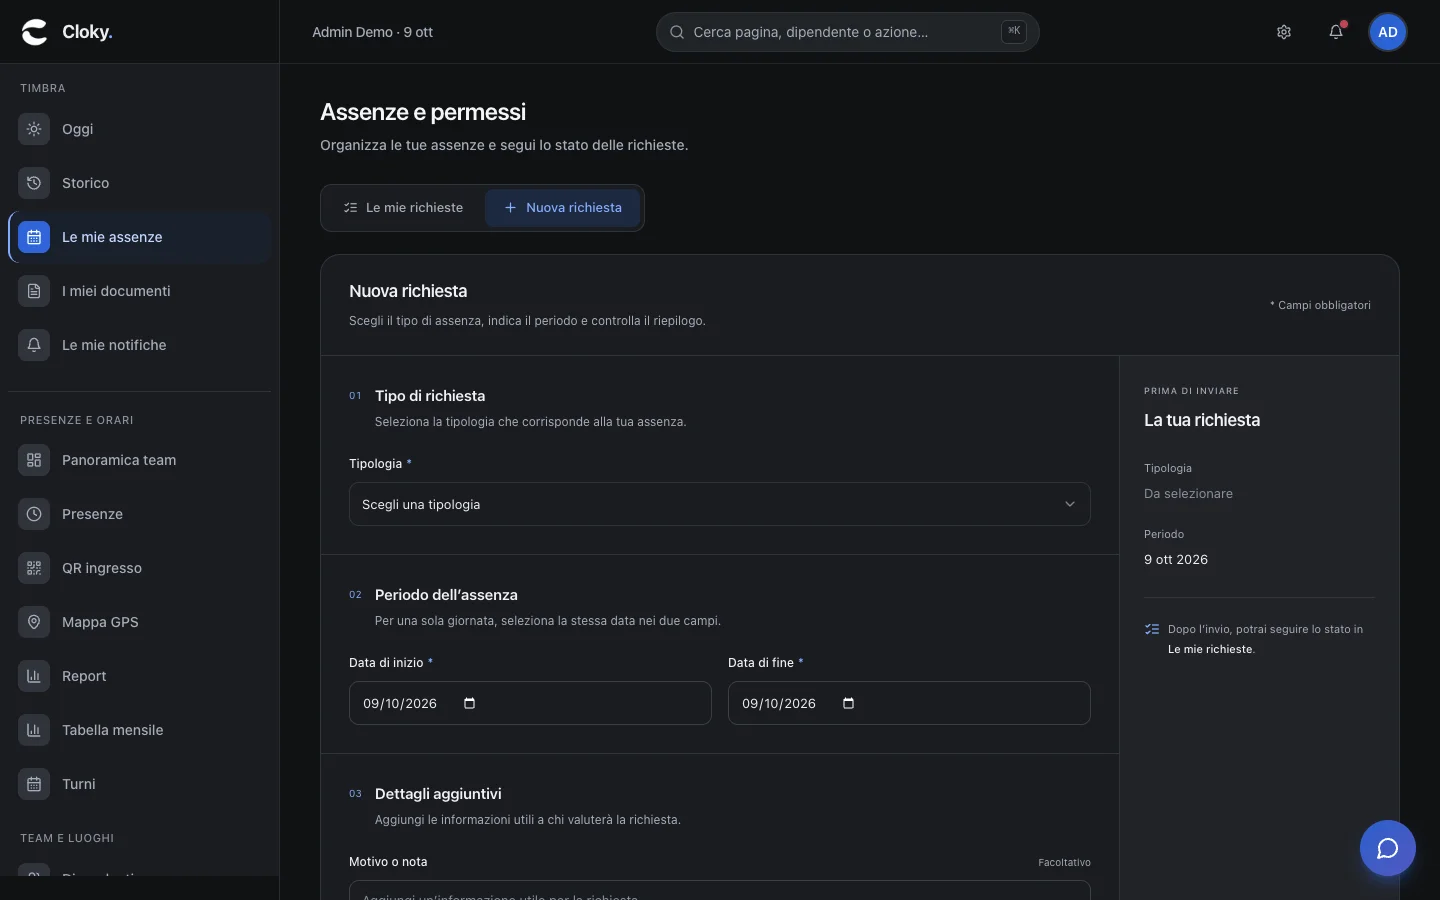Open the settings gear icon
The image size is (1440, 900).
coord(1284,32)
